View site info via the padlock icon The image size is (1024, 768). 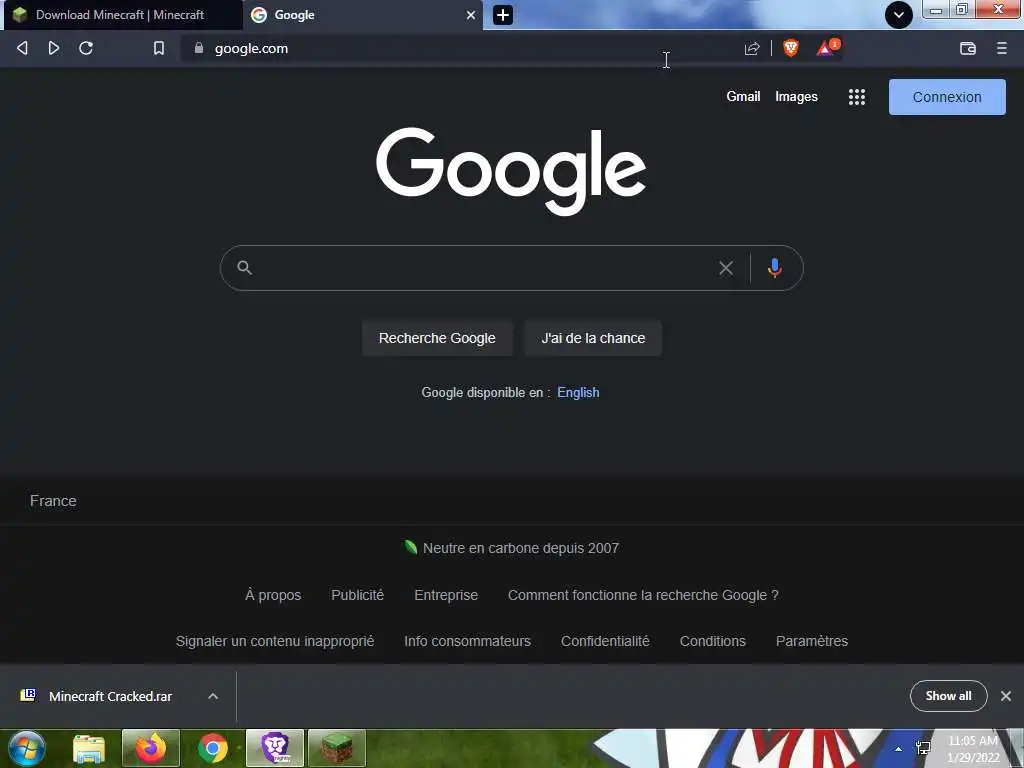point(199,48)
